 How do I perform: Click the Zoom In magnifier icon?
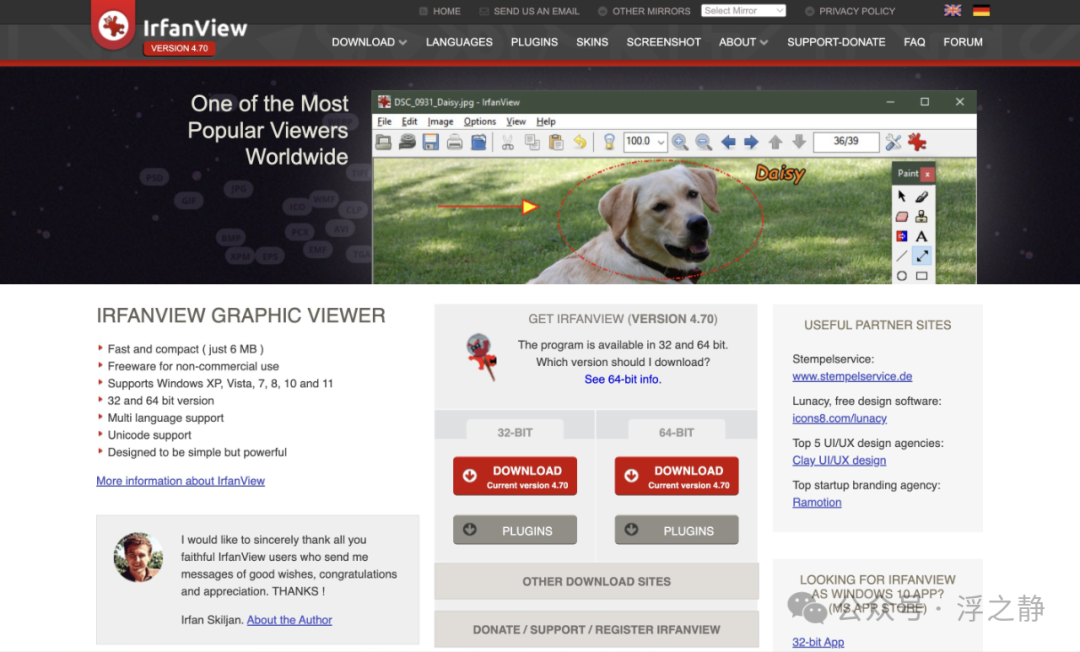click(680, 143)
